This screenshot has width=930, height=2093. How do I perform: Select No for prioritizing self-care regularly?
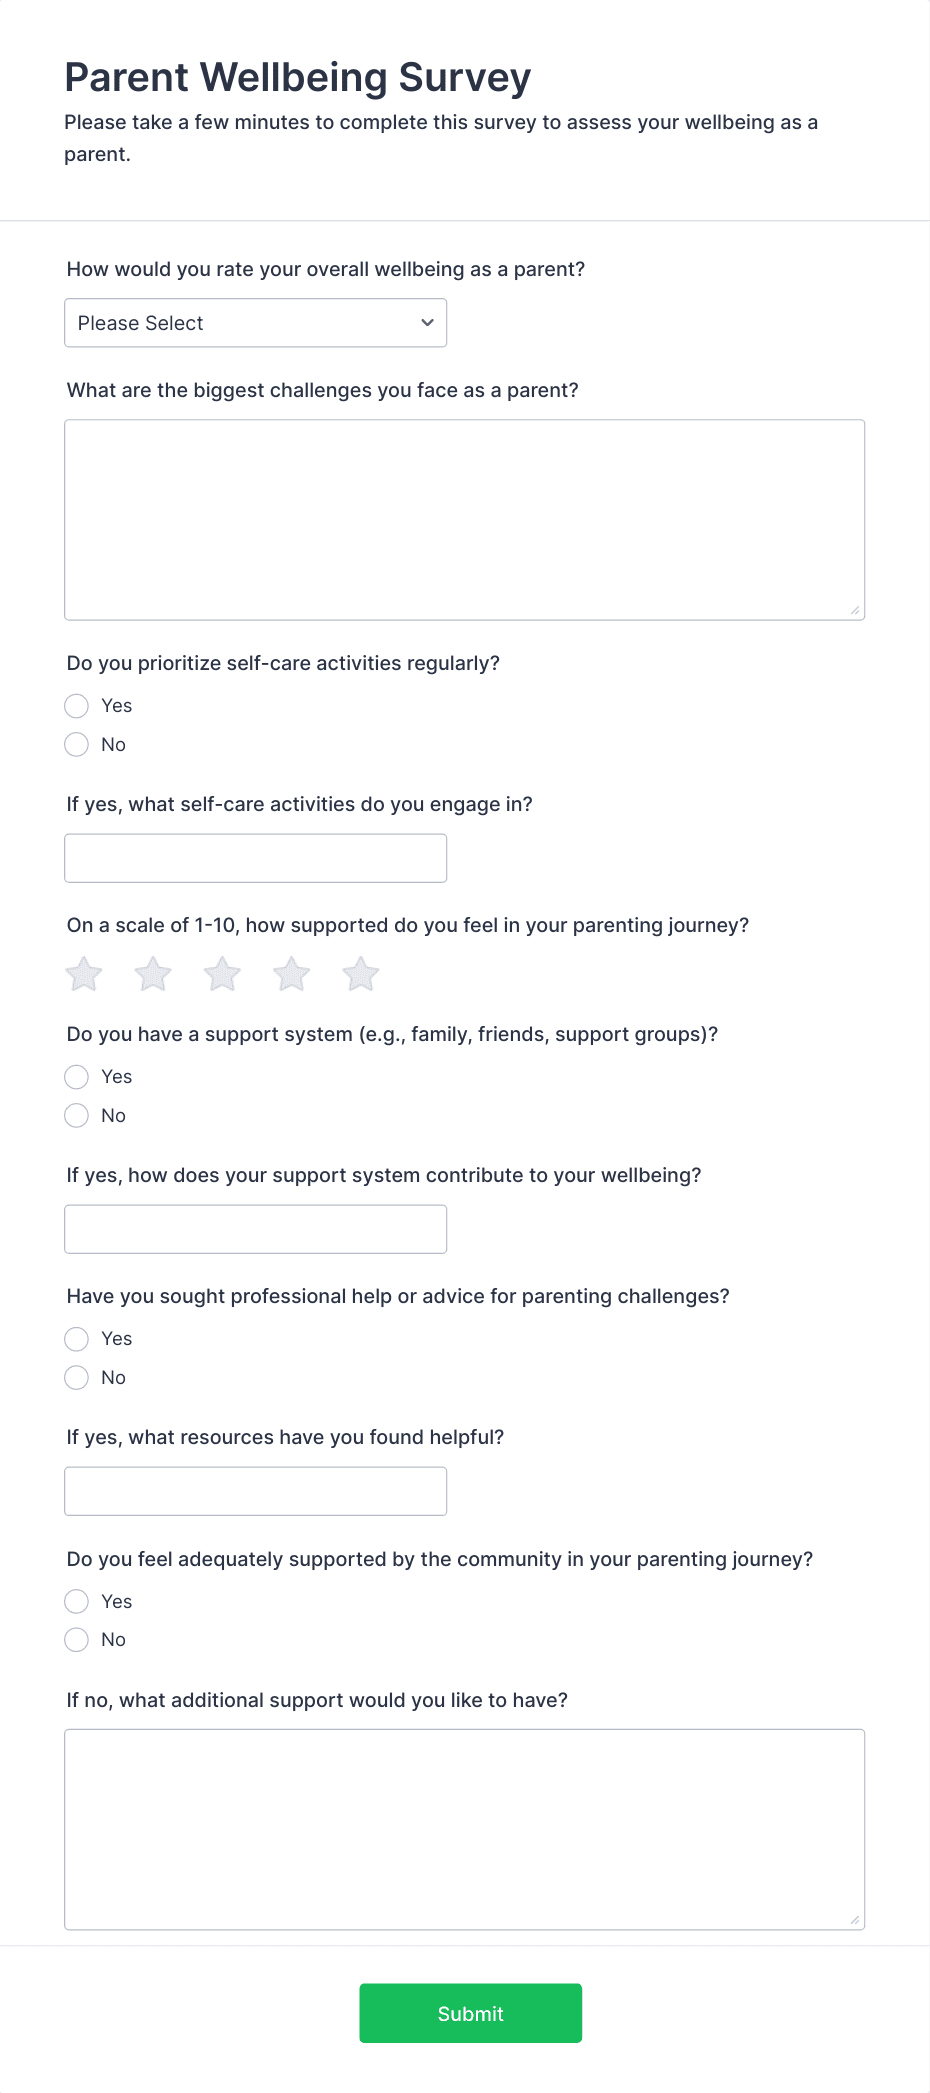coord(76,744)
